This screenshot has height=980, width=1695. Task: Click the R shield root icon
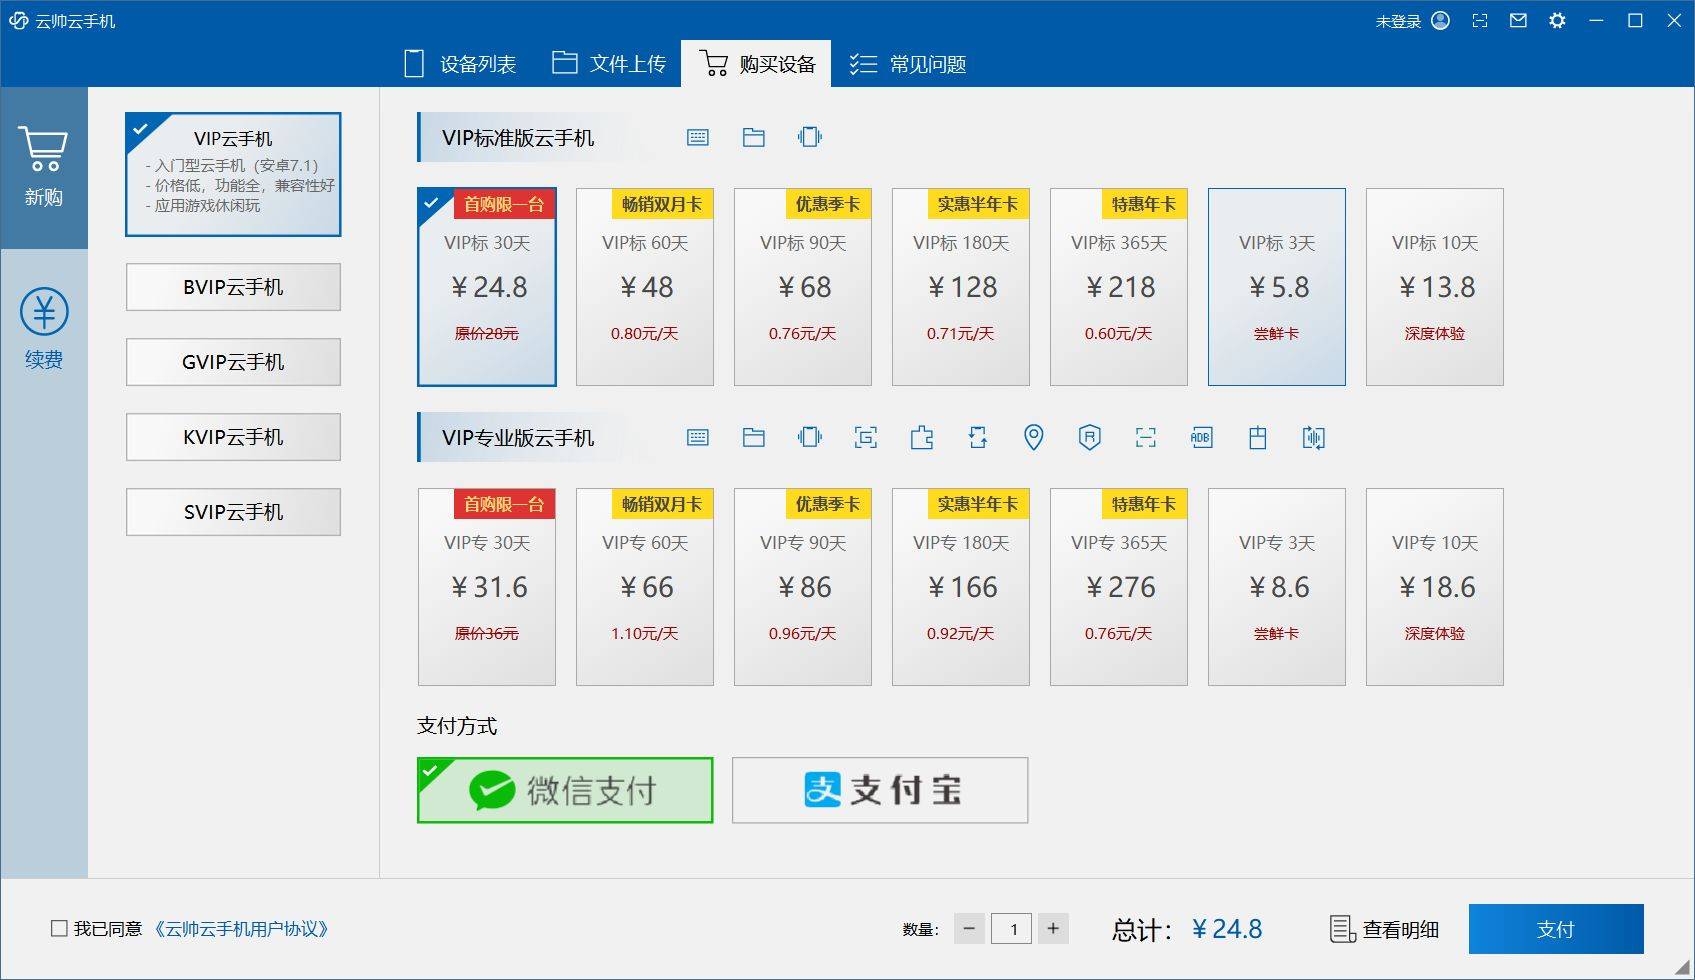click(1090, 437)
